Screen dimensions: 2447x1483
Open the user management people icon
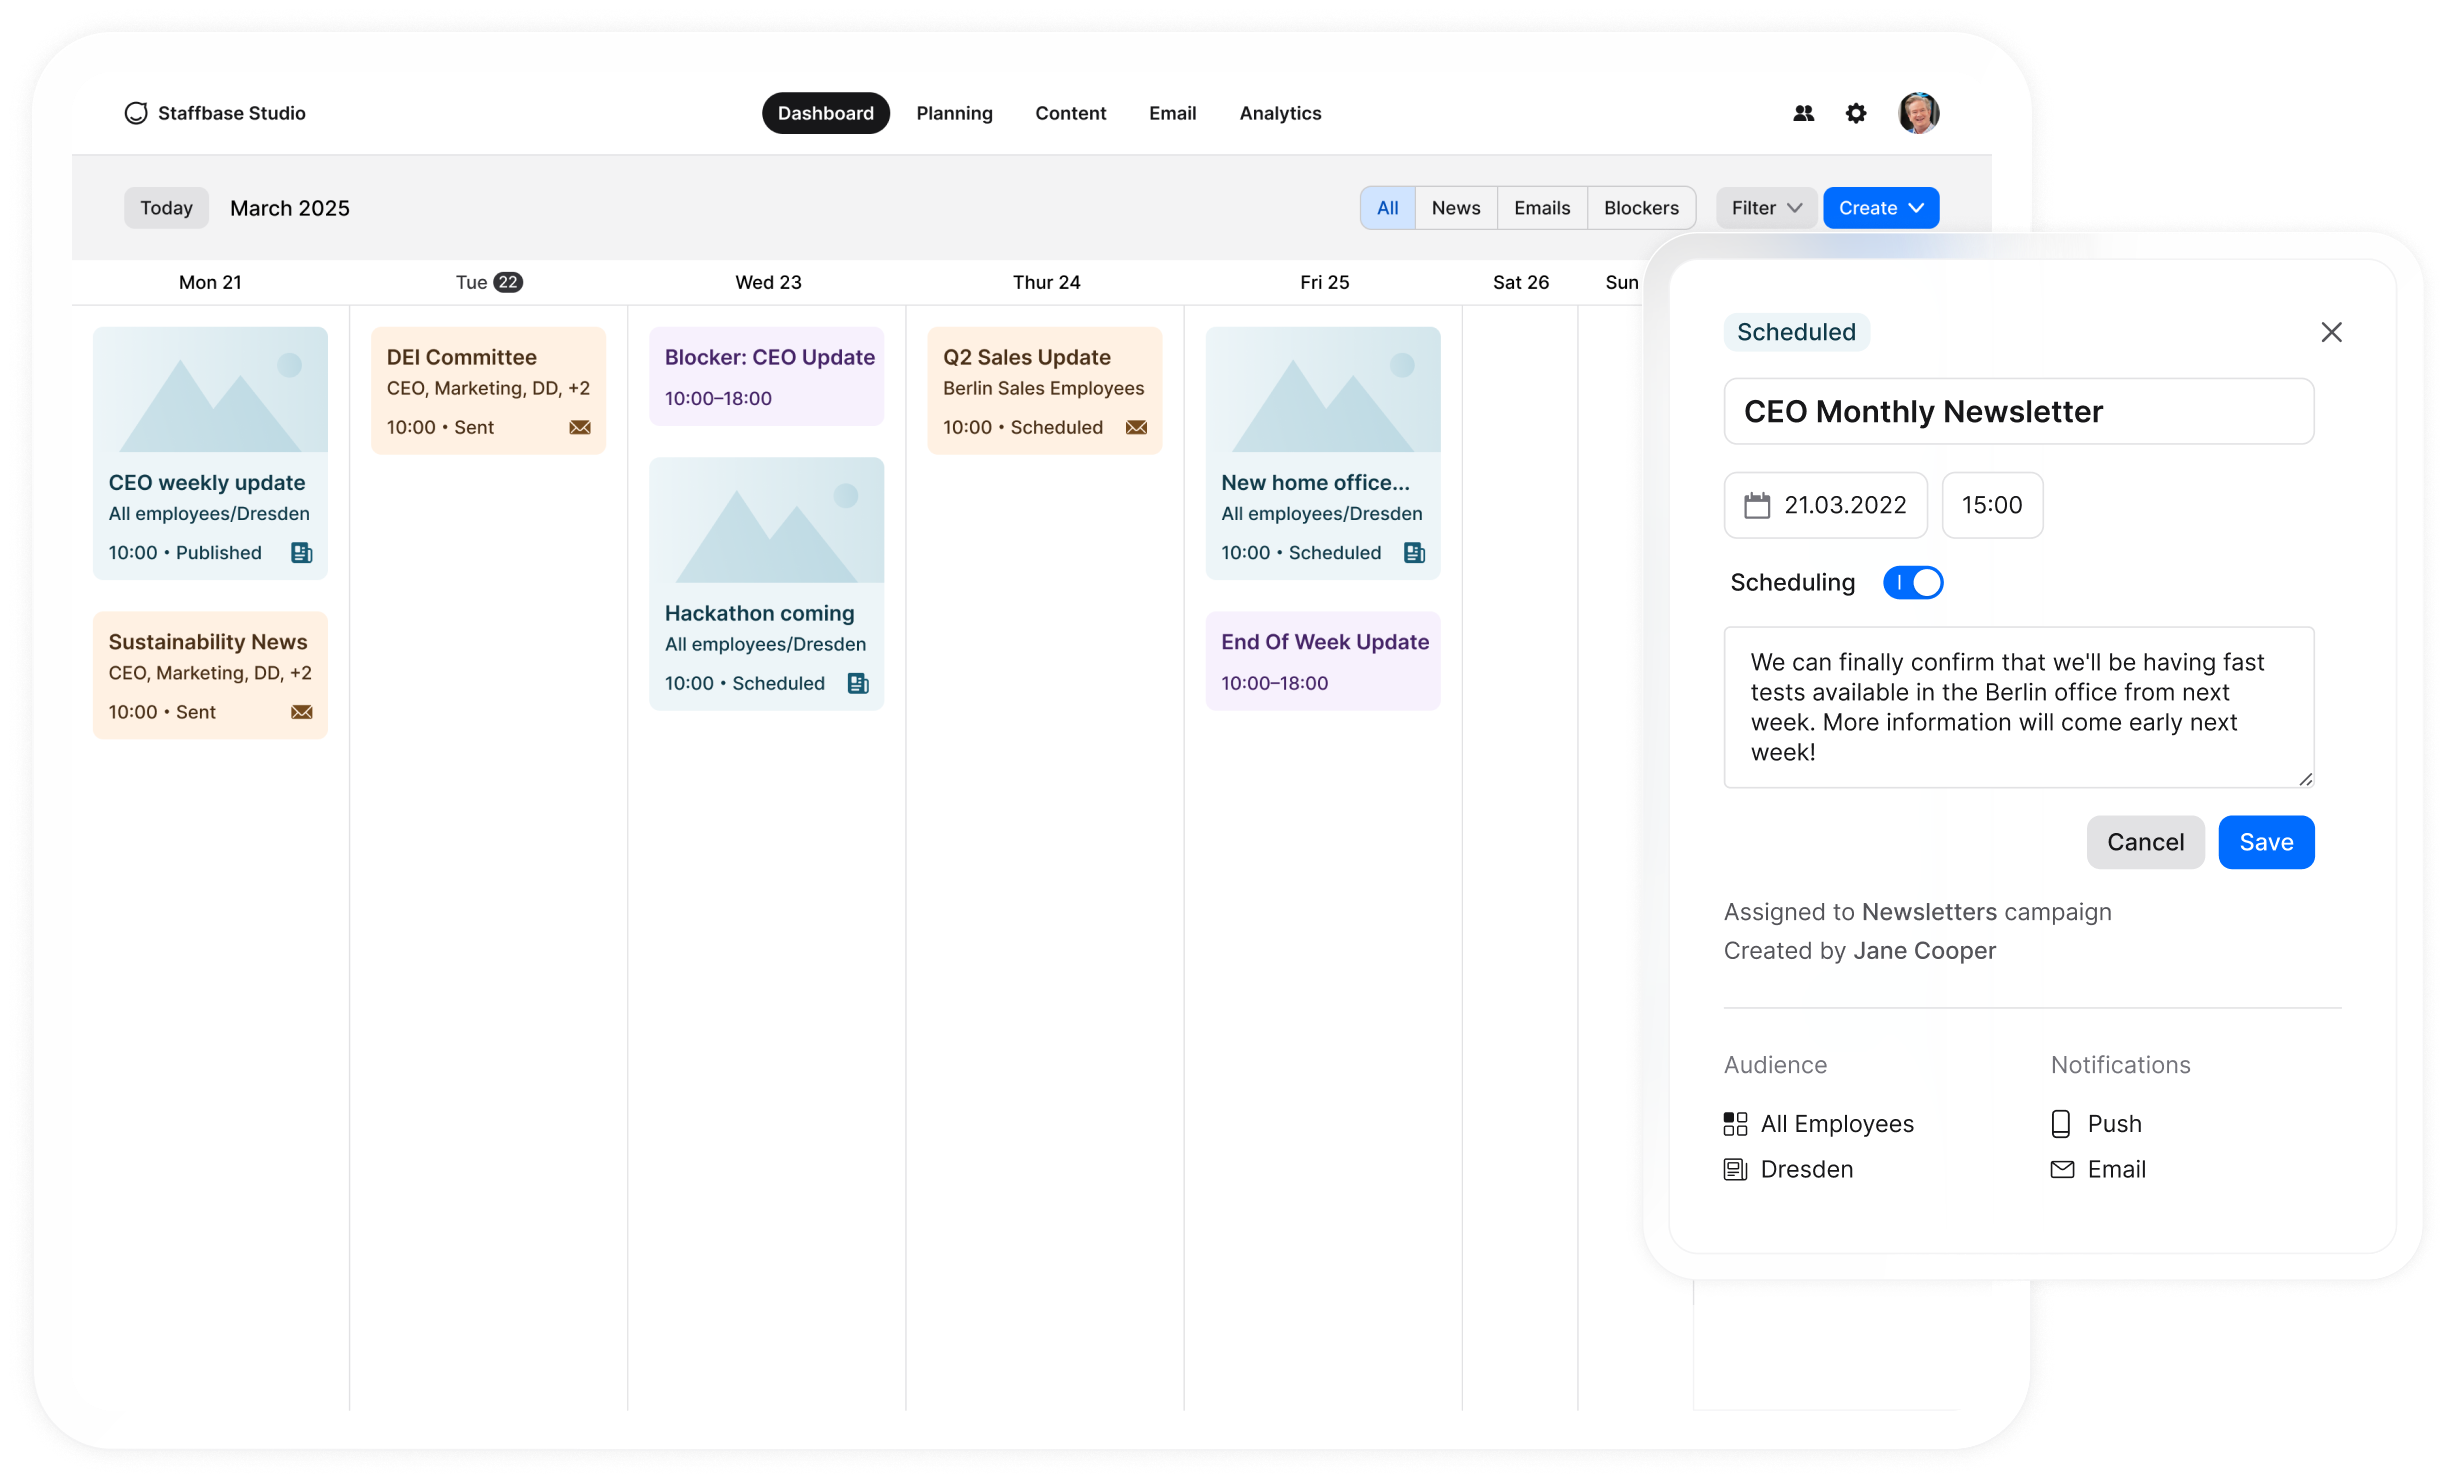coord(1803,113)
